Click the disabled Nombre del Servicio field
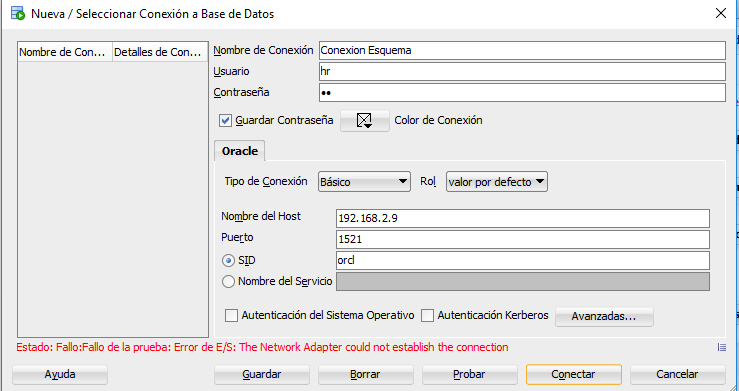The width and height of the screenshot is (739, 391). [x=523, y=282]
